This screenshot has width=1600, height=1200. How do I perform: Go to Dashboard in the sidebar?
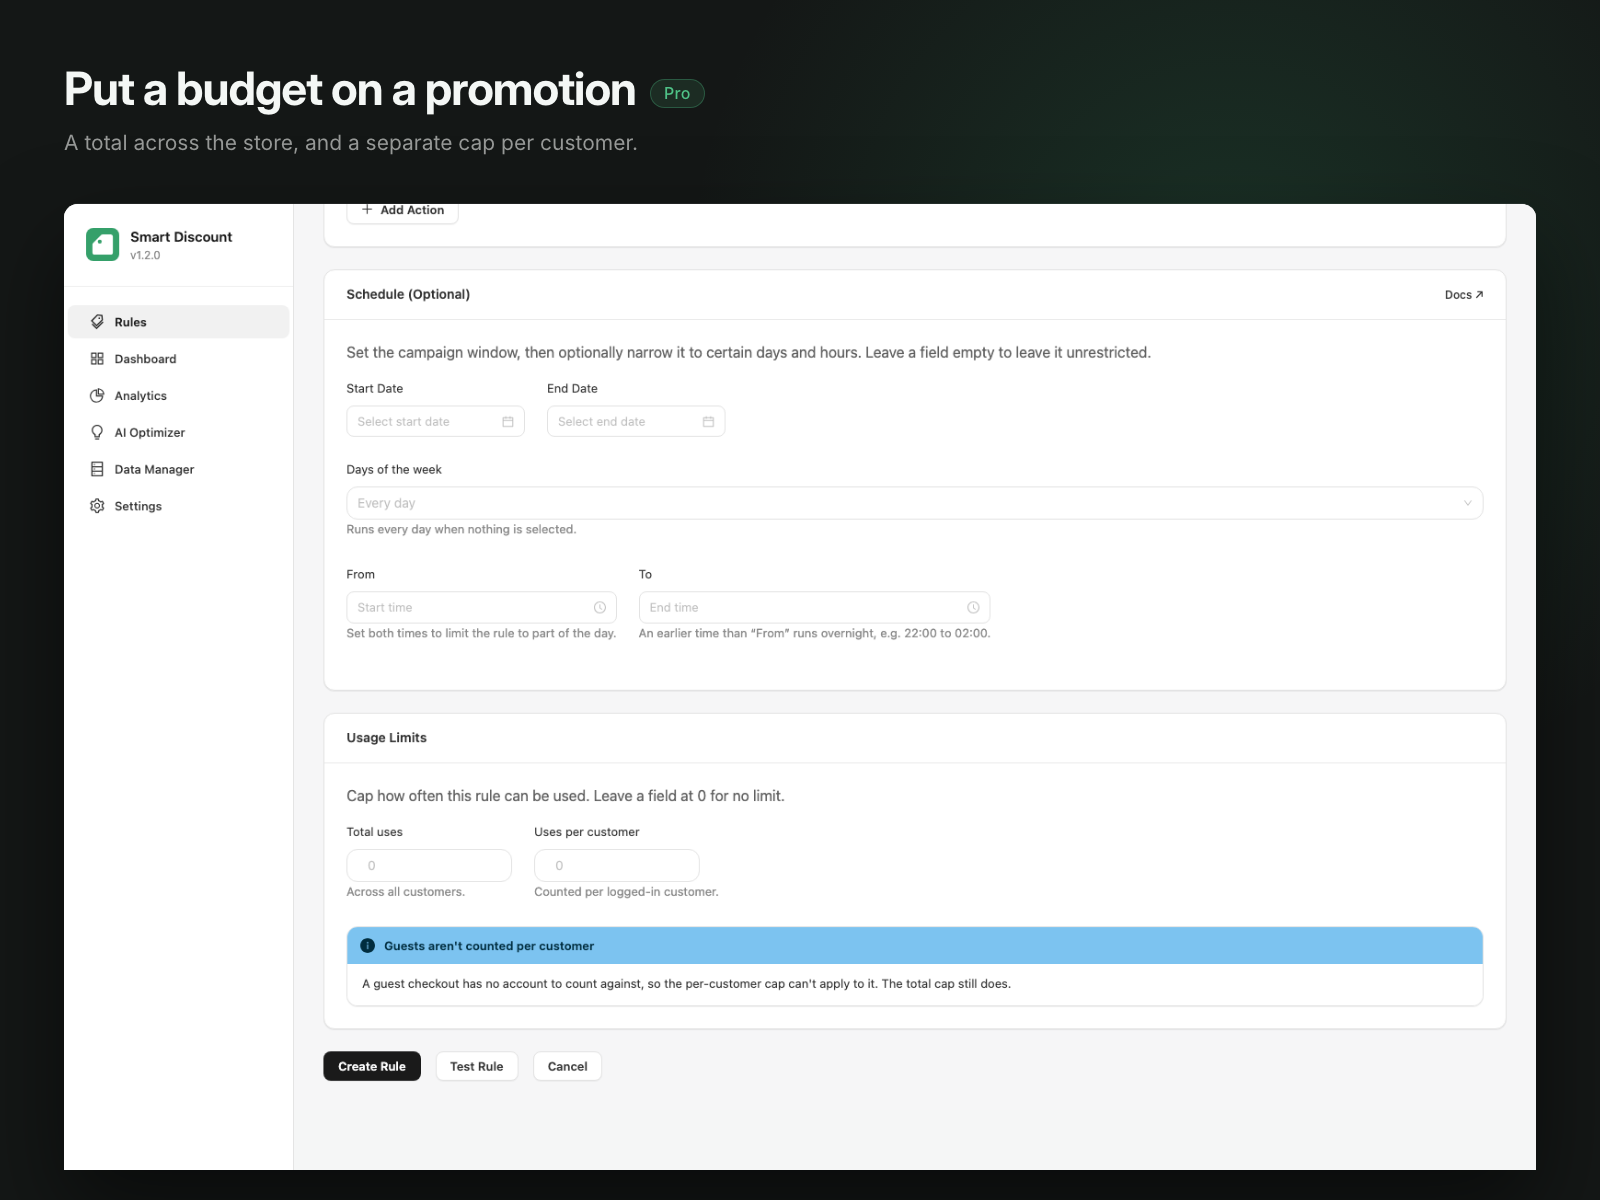click(178, 359)
